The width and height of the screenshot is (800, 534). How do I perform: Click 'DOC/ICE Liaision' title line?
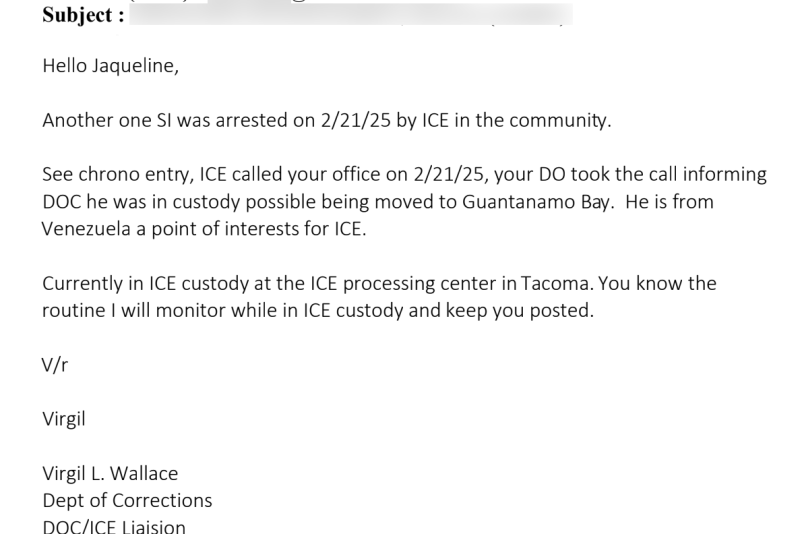(x=114, y=526)
